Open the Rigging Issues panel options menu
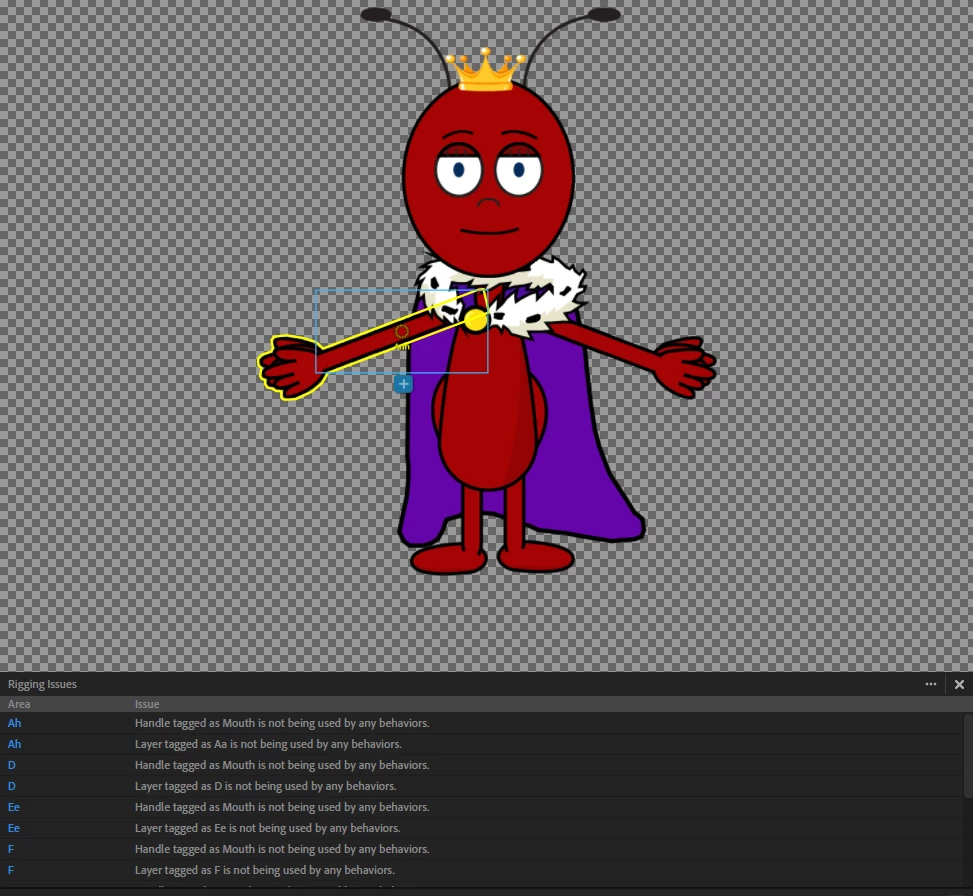973x896 pixels. point(931,684)
